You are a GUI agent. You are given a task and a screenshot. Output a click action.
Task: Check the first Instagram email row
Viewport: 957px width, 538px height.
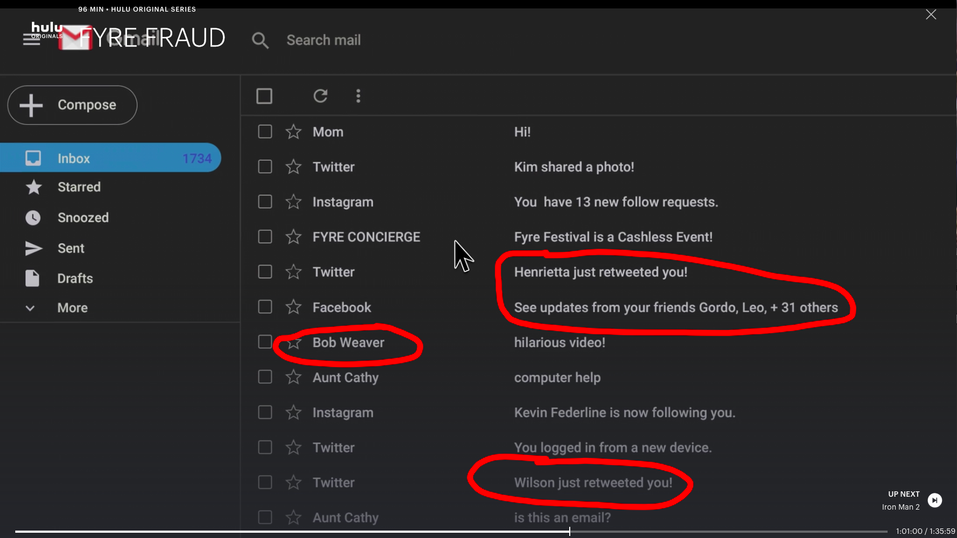coord(265,202)
